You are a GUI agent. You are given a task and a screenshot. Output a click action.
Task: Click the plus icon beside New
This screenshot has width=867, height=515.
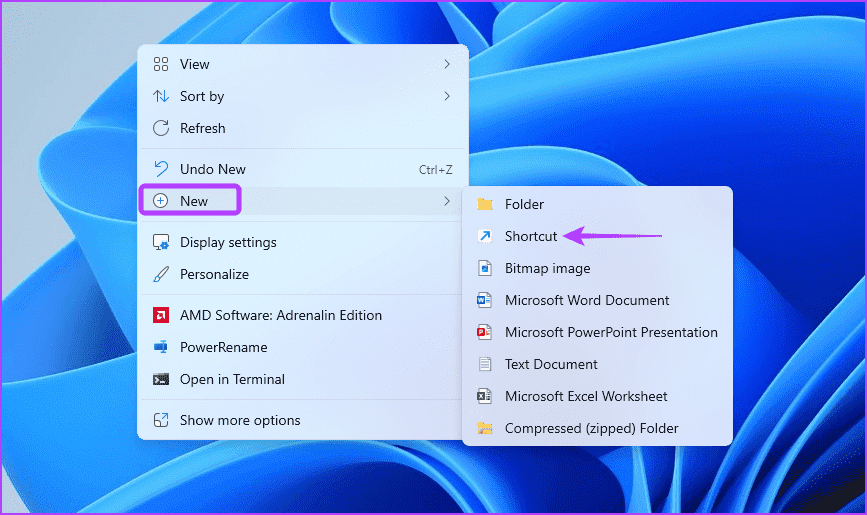tap(160, 201)
